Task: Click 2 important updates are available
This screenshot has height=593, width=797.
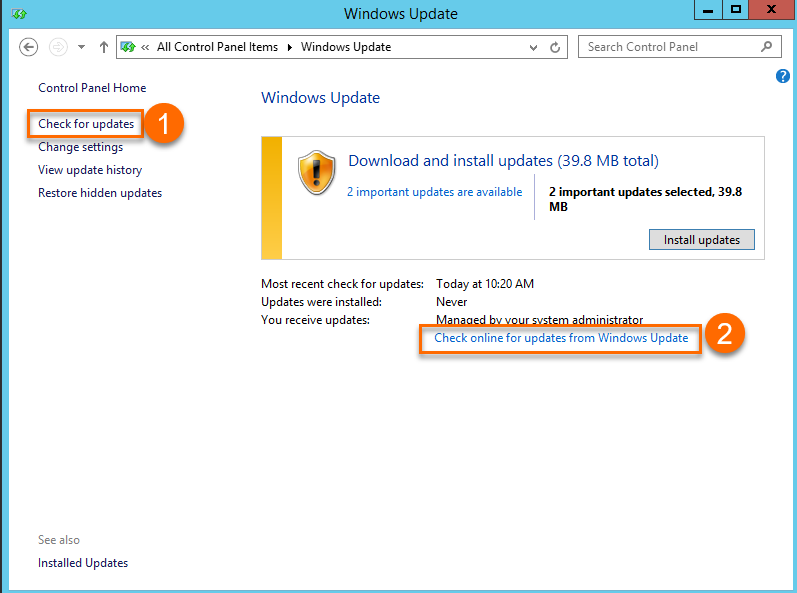Action: coord(435,192)
